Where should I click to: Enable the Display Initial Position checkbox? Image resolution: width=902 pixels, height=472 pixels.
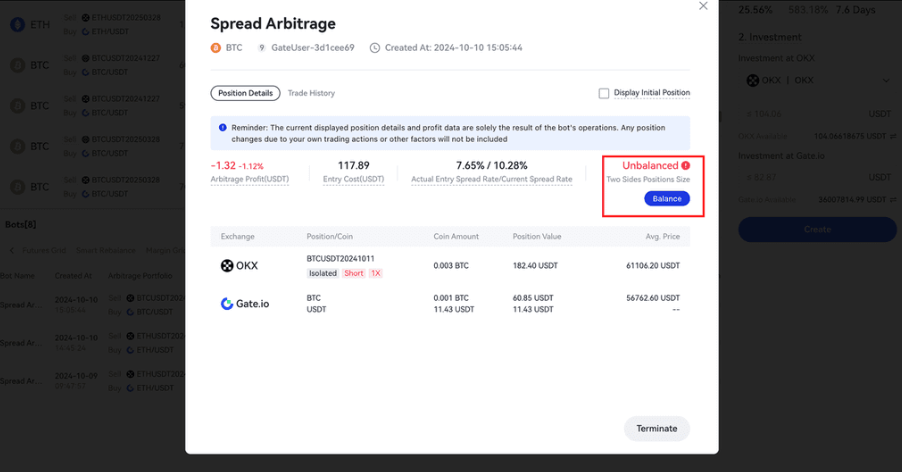coord(604,93)
